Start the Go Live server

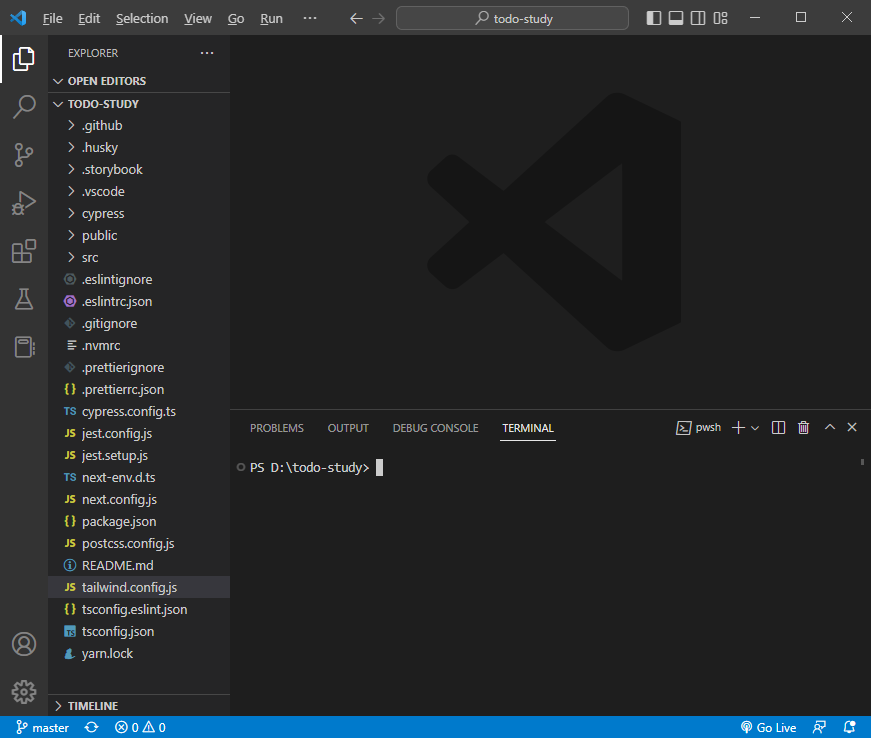coord(768,727)
